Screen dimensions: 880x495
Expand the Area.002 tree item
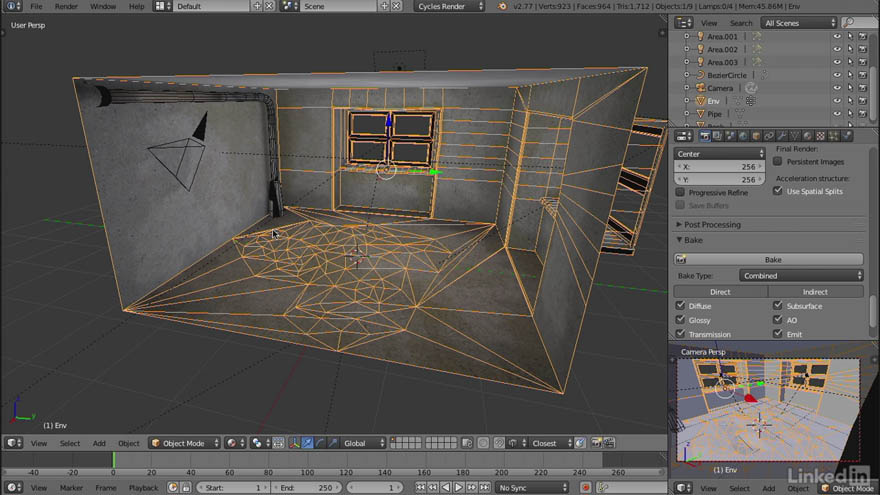click(x=686, y=49)
